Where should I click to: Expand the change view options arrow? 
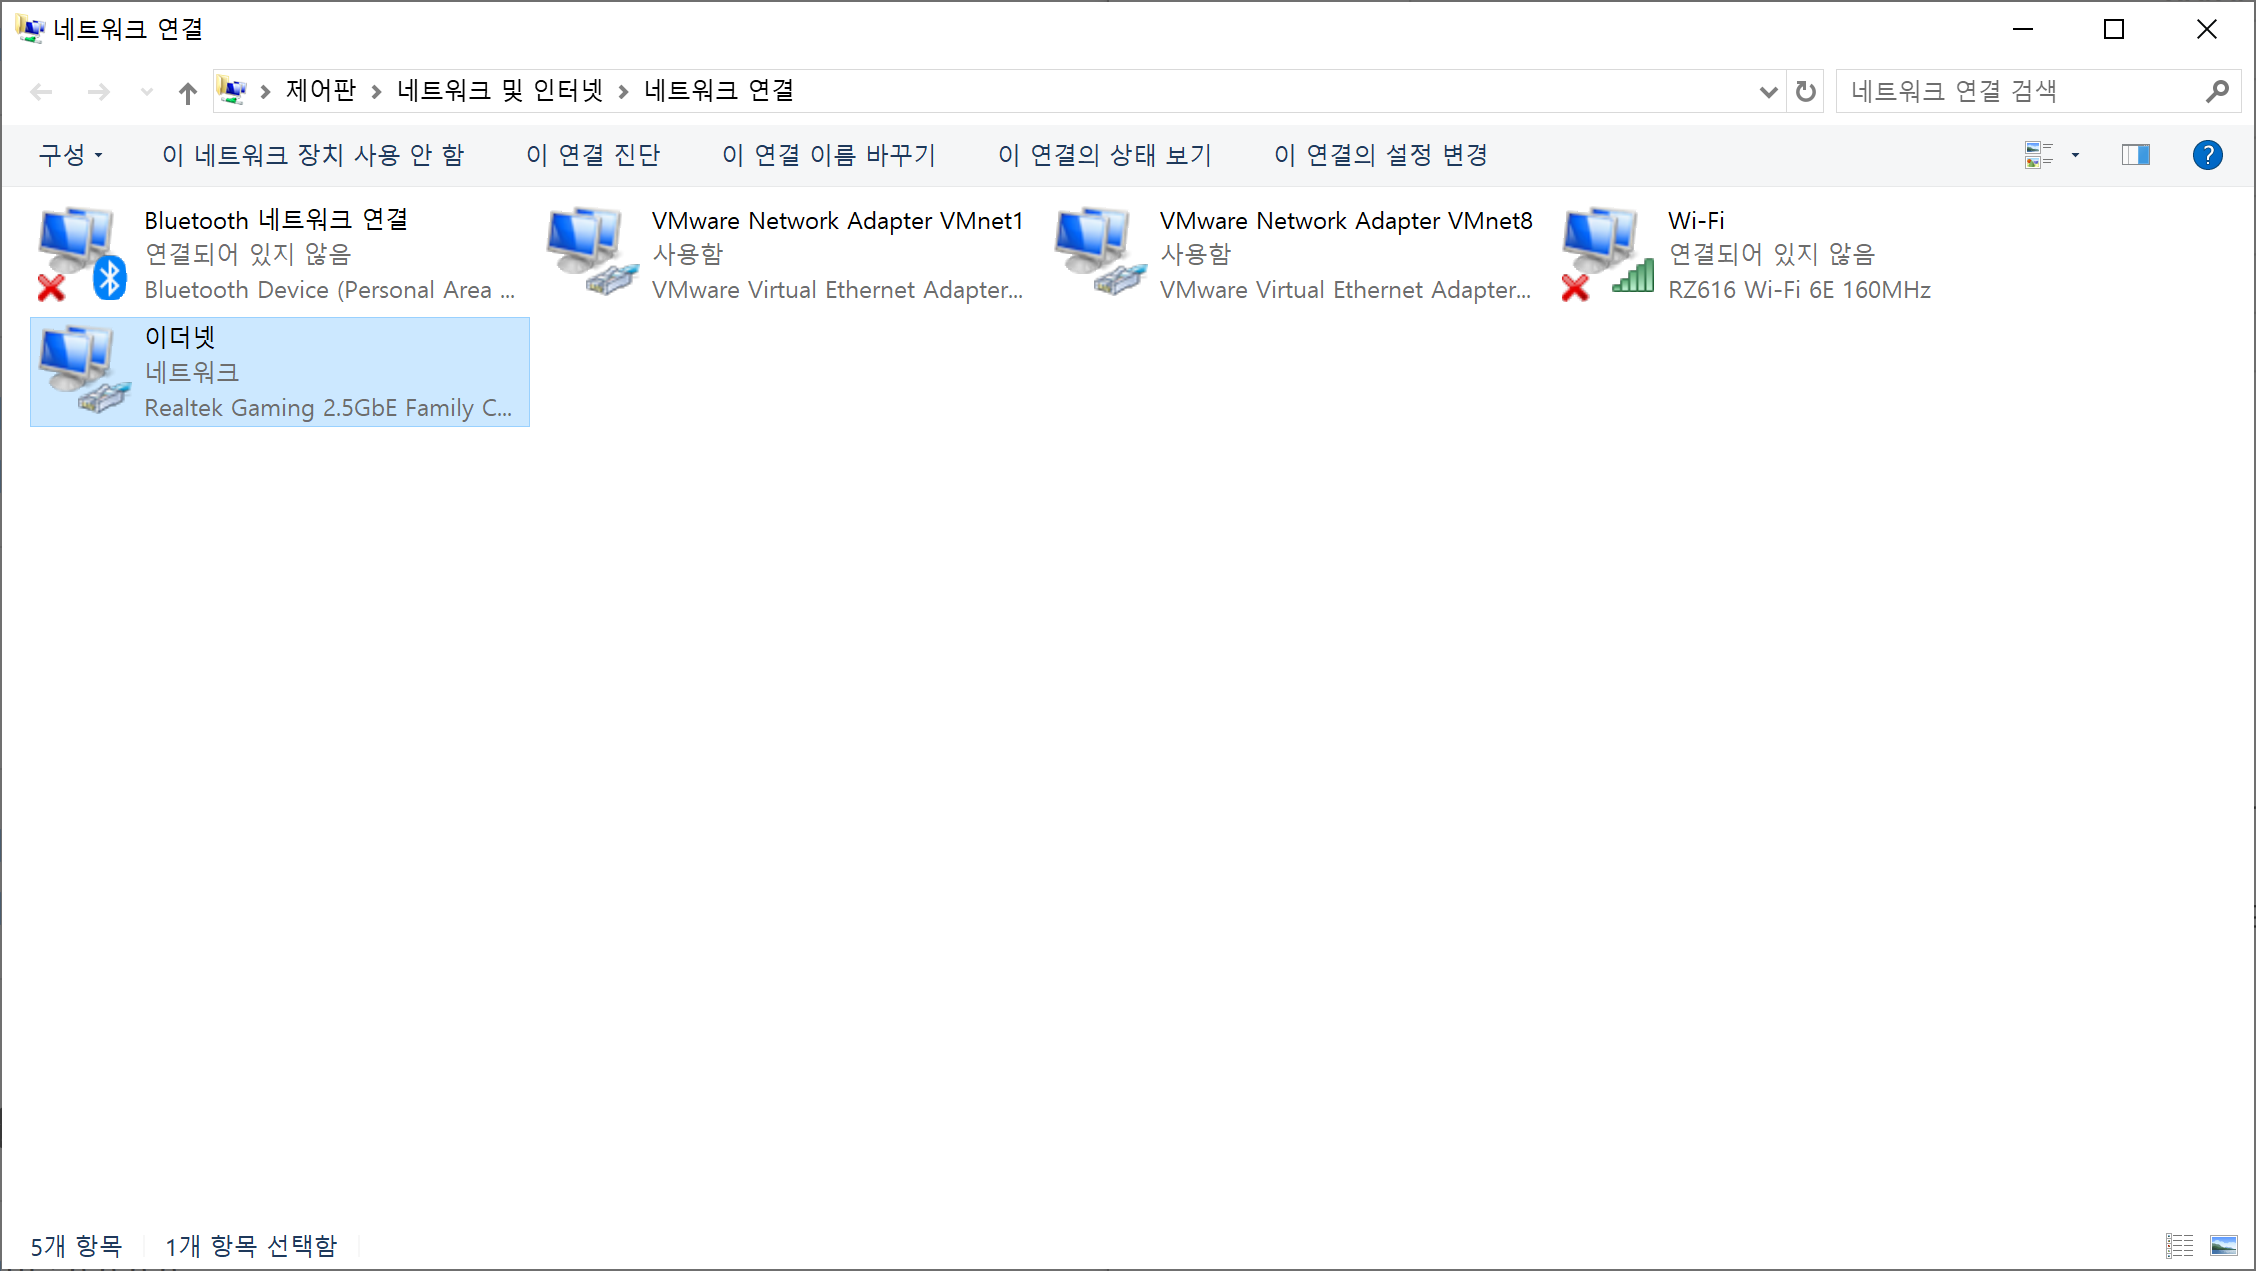(x=2075, y=155)
